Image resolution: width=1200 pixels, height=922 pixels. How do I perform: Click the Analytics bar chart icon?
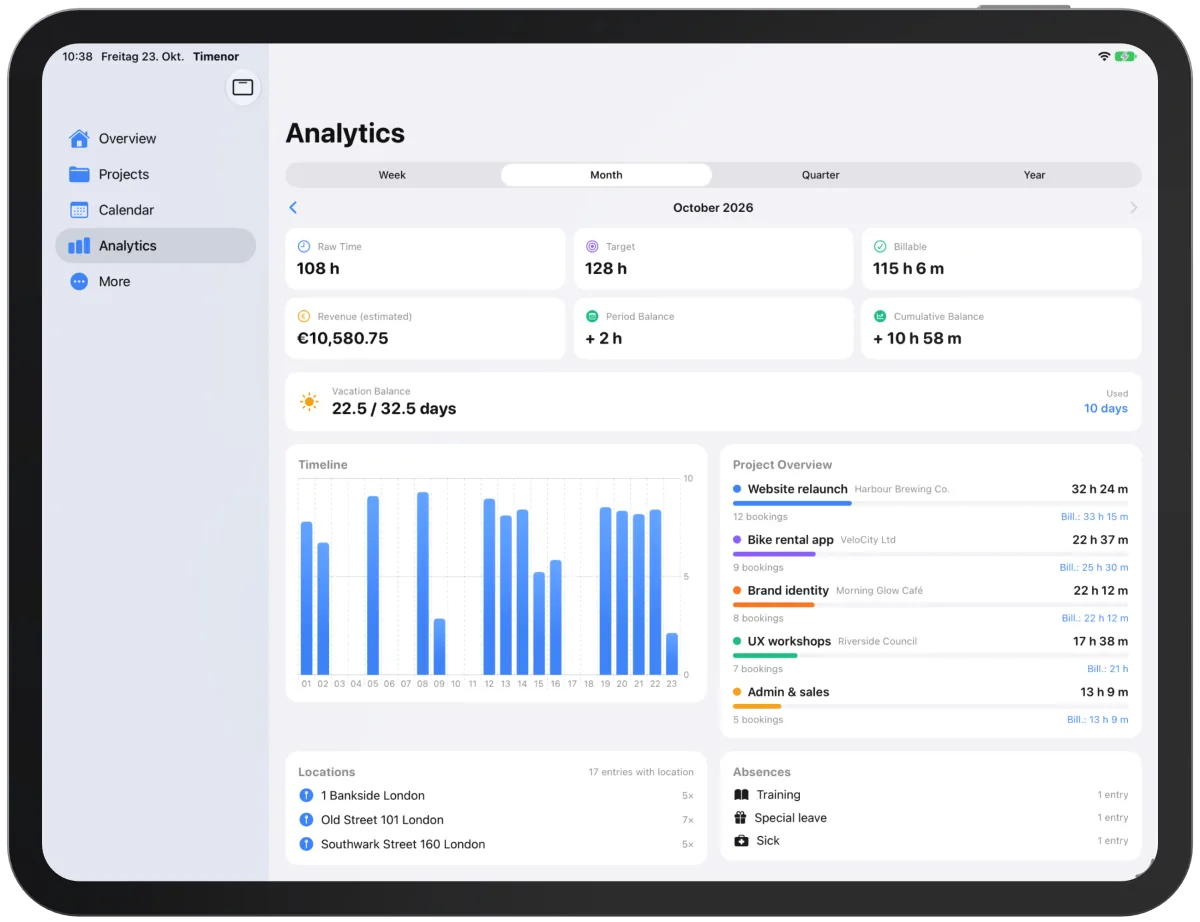click(79, 246)
